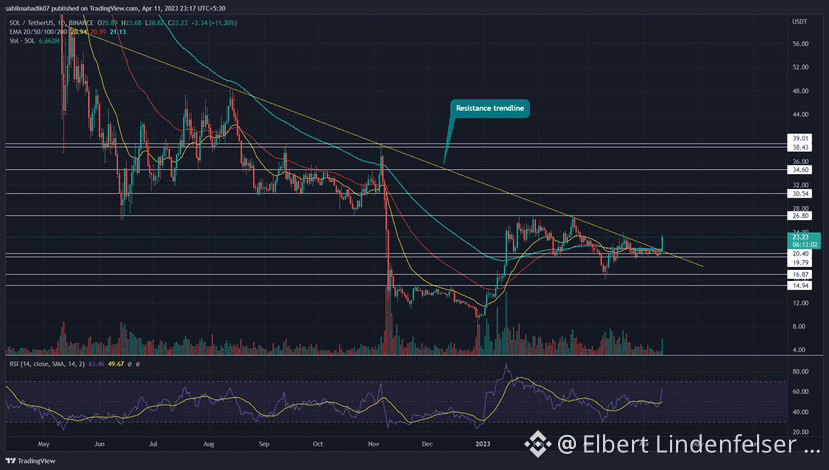Click the 52.00 price axis tick
This screenshot has height=470, width=829.
800,67
